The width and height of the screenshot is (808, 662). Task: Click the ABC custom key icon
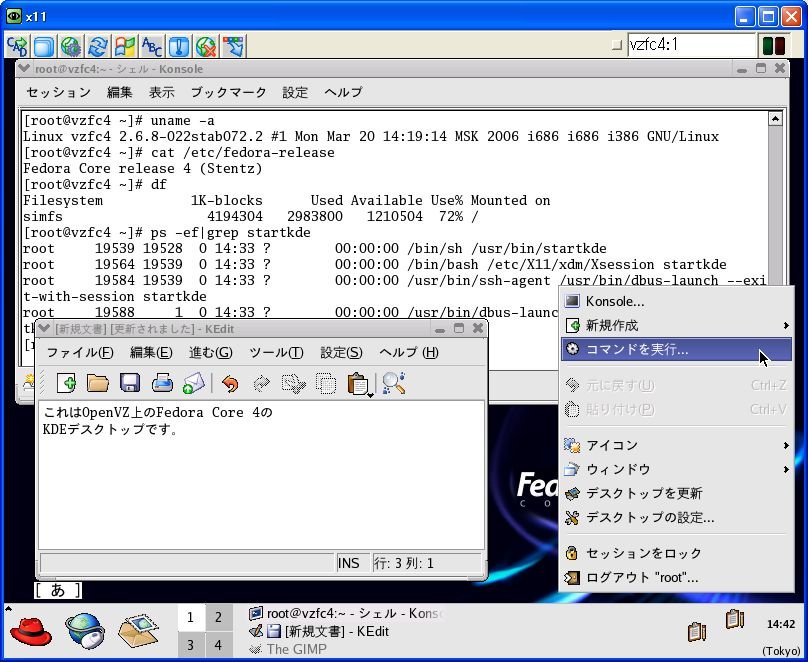click(x=152, y=46)
